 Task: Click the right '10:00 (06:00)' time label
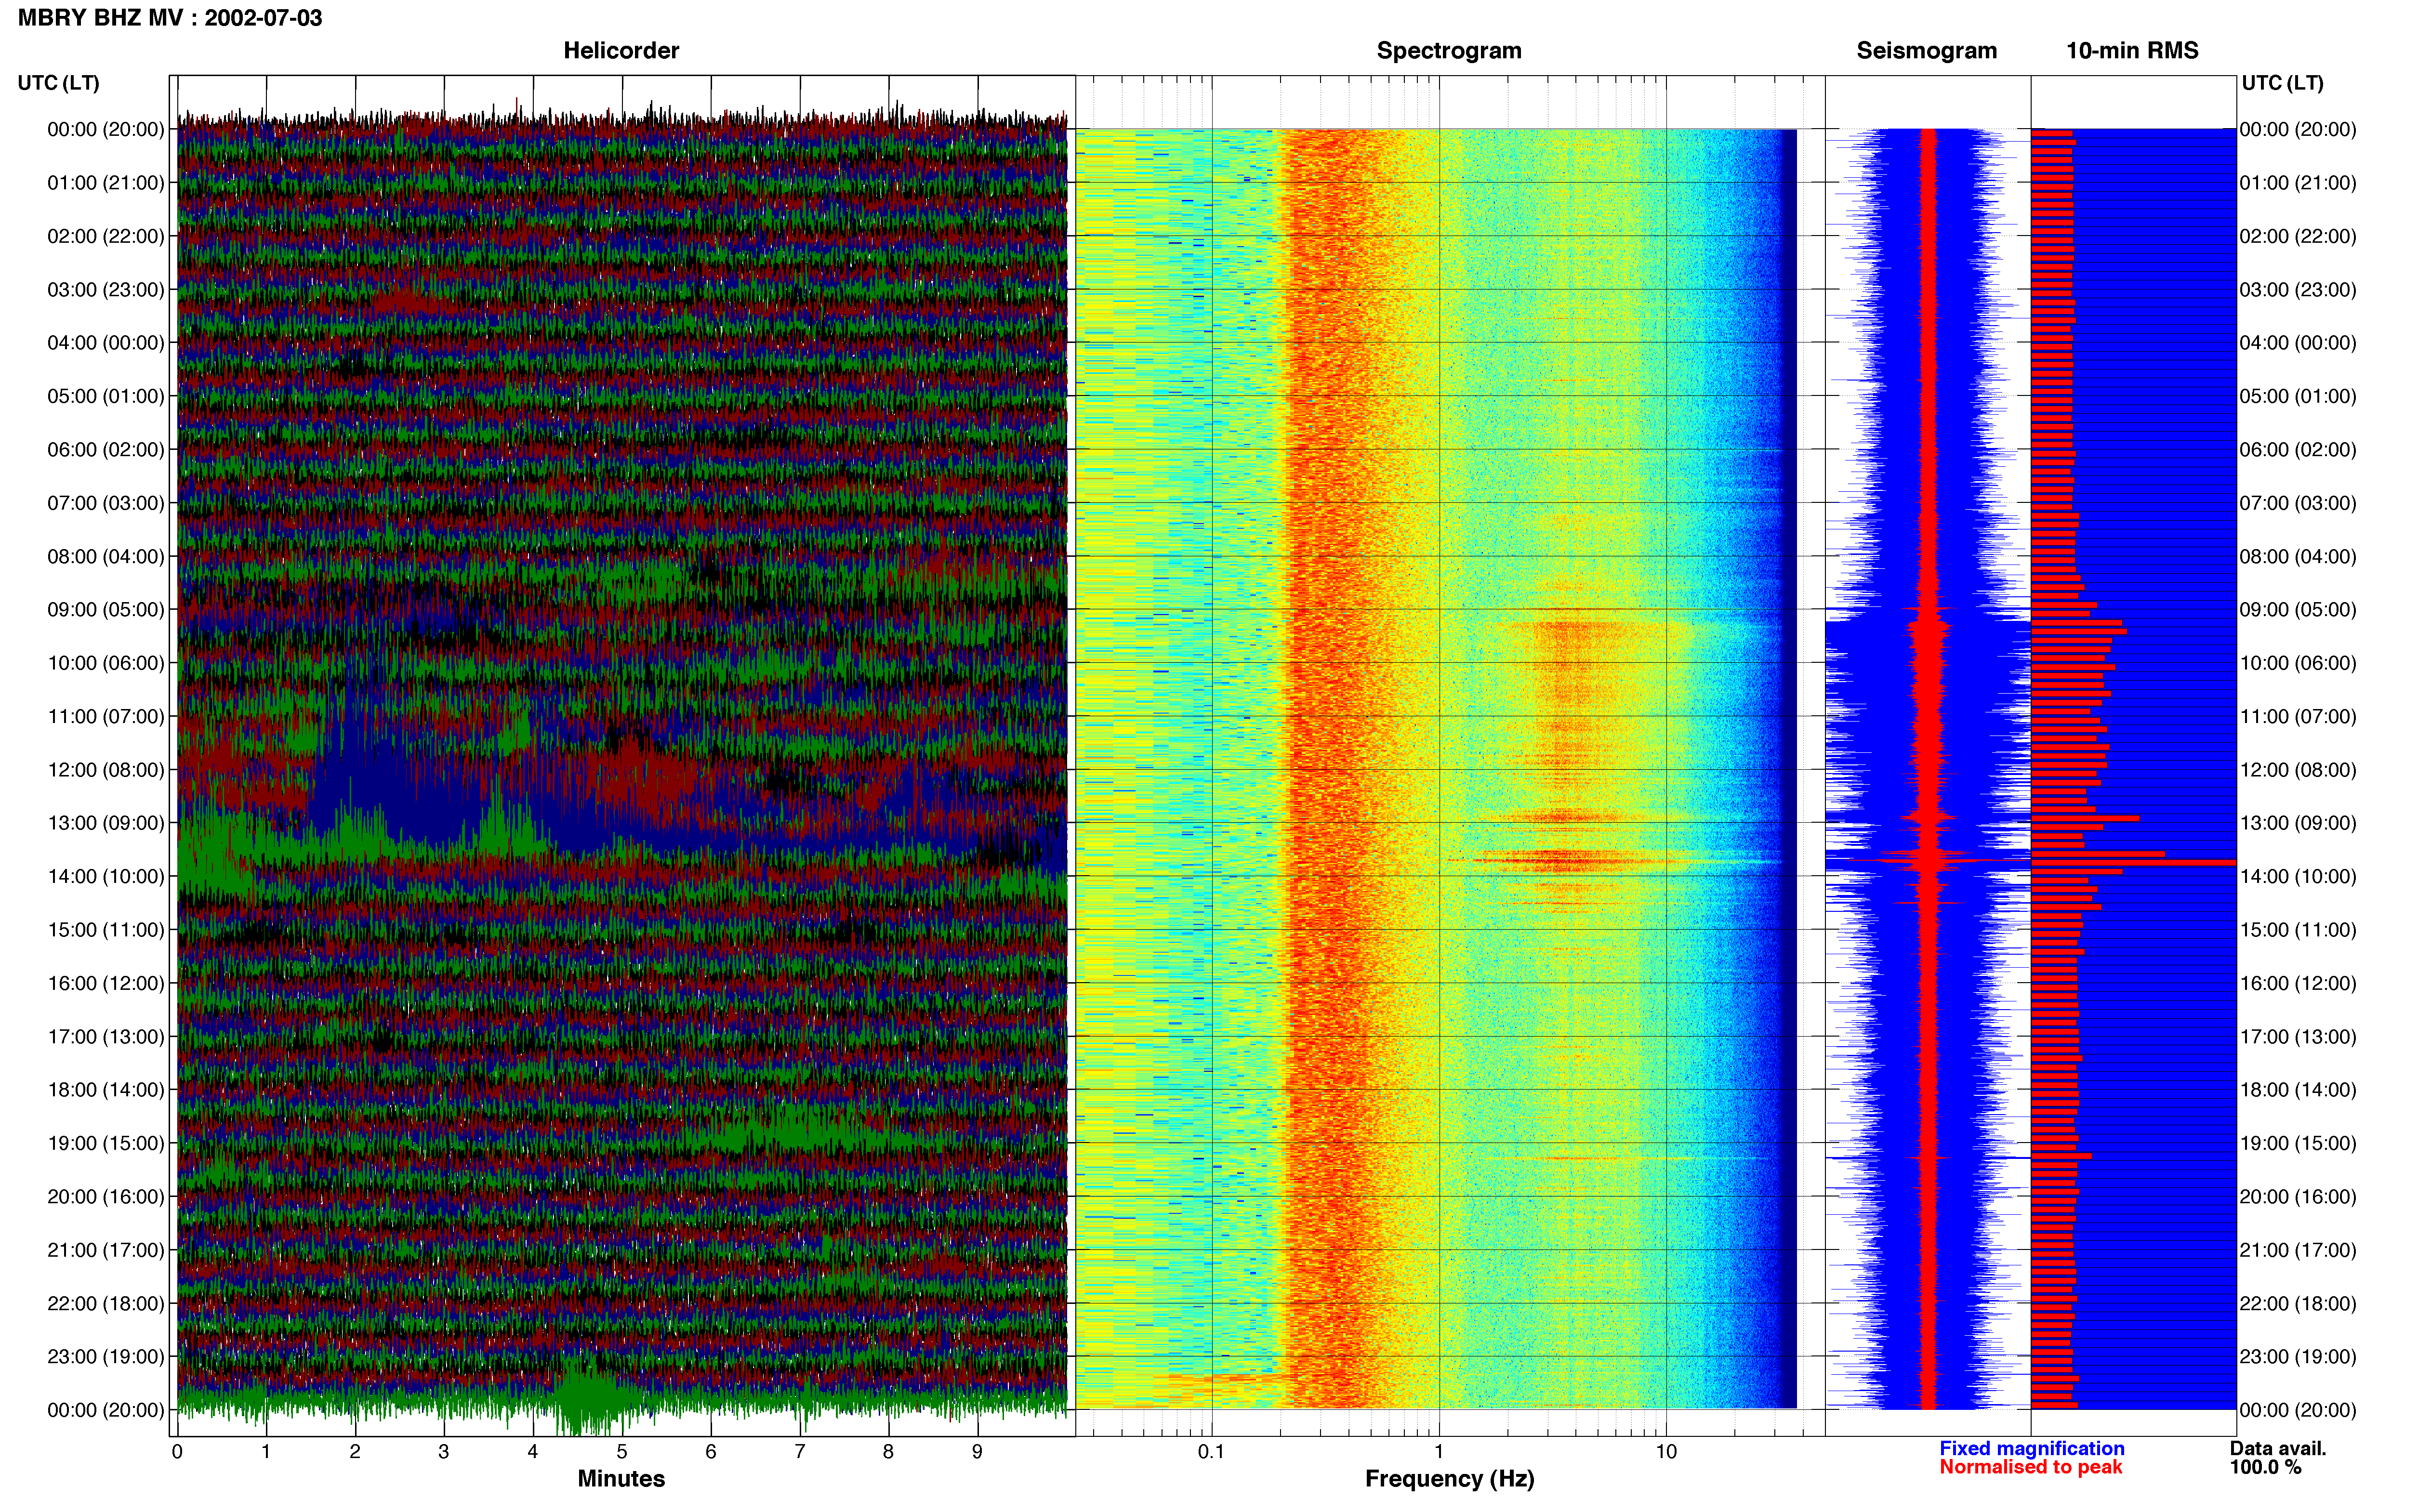coord(2298,663)
